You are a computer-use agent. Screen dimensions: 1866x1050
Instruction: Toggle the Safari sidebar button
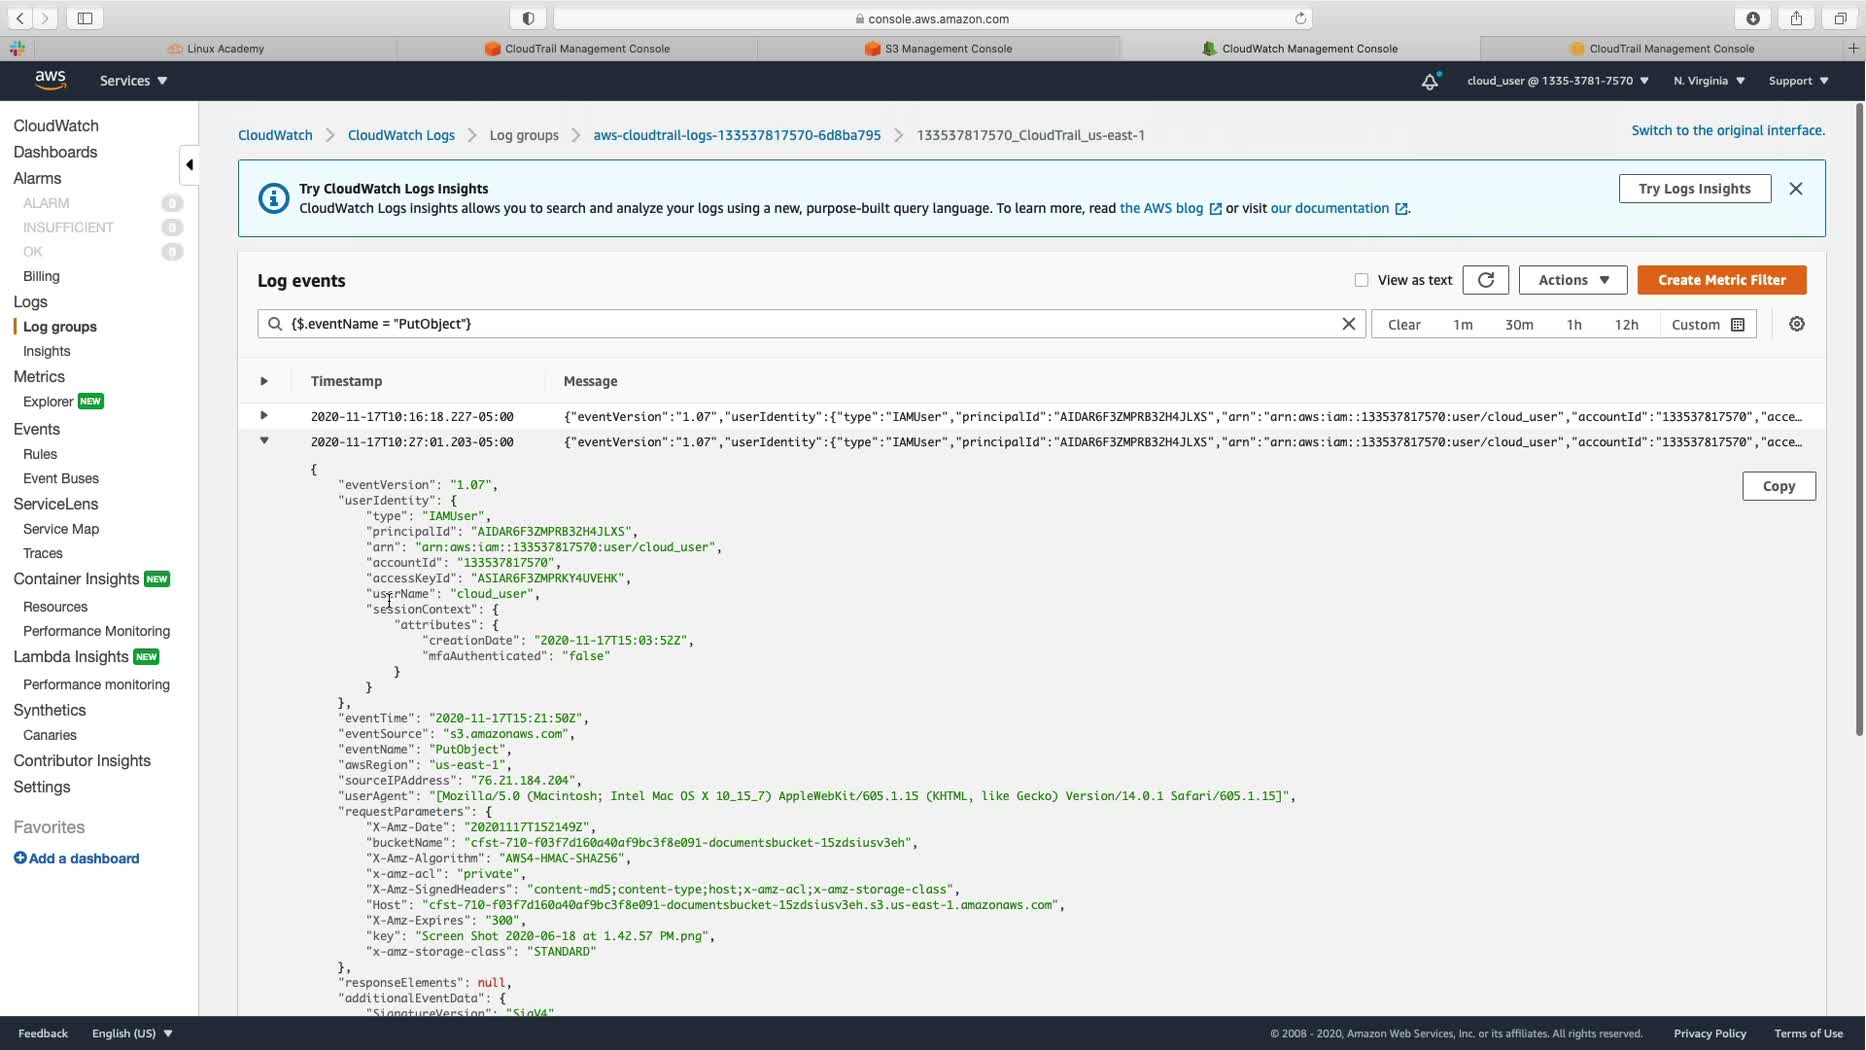pos(85,18)
